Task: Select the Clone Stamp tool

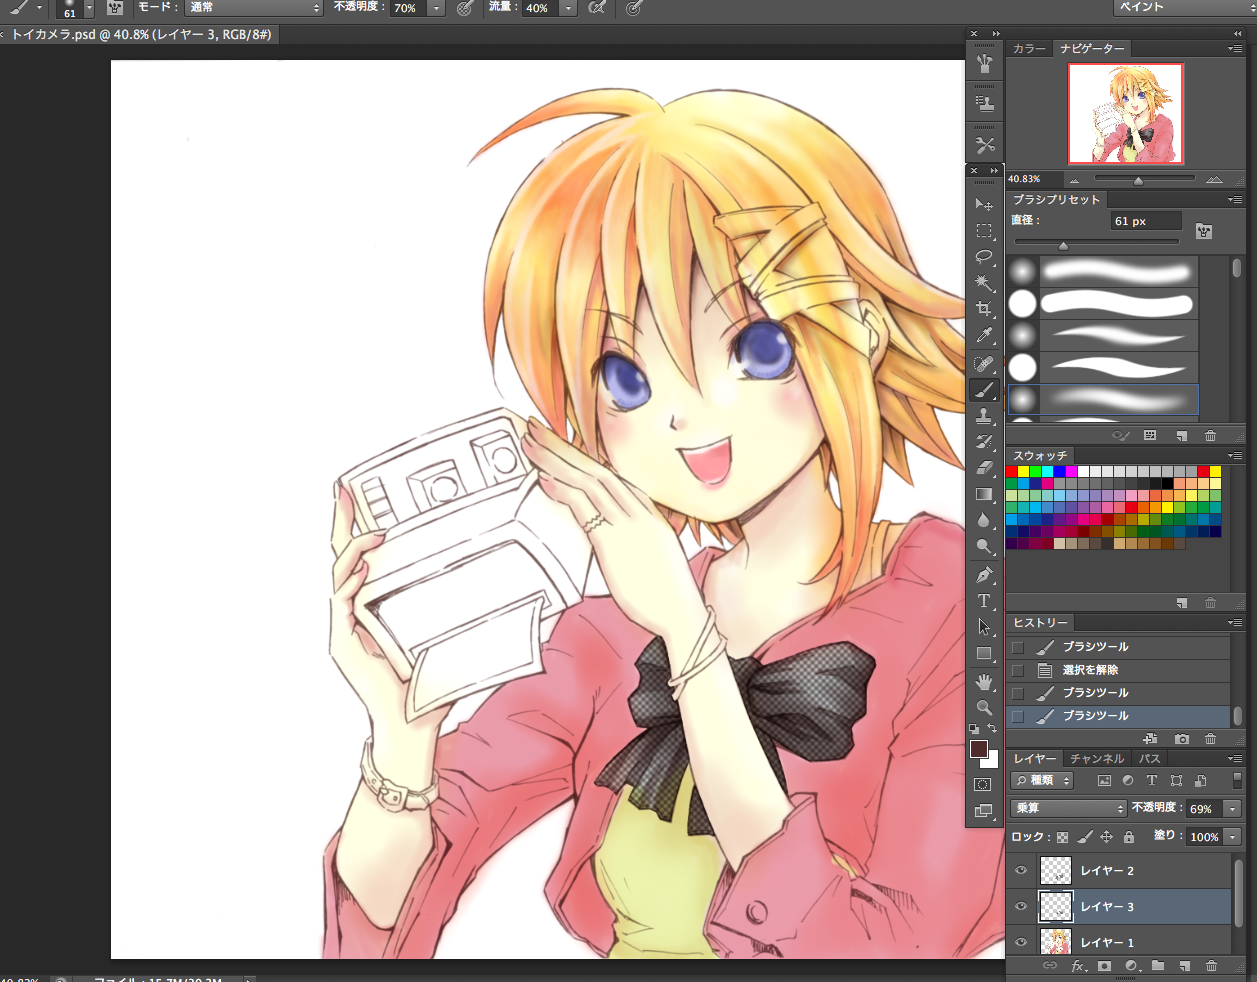Action: [984, 415]
